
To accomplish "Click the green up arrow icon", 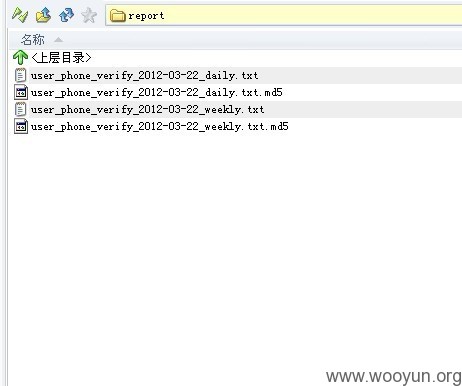I will pyautogui.click(x=20, y=57).
